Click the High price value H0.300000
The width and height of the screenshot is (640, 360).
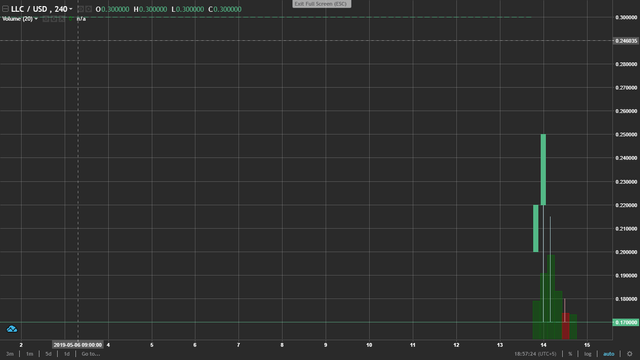150,9
